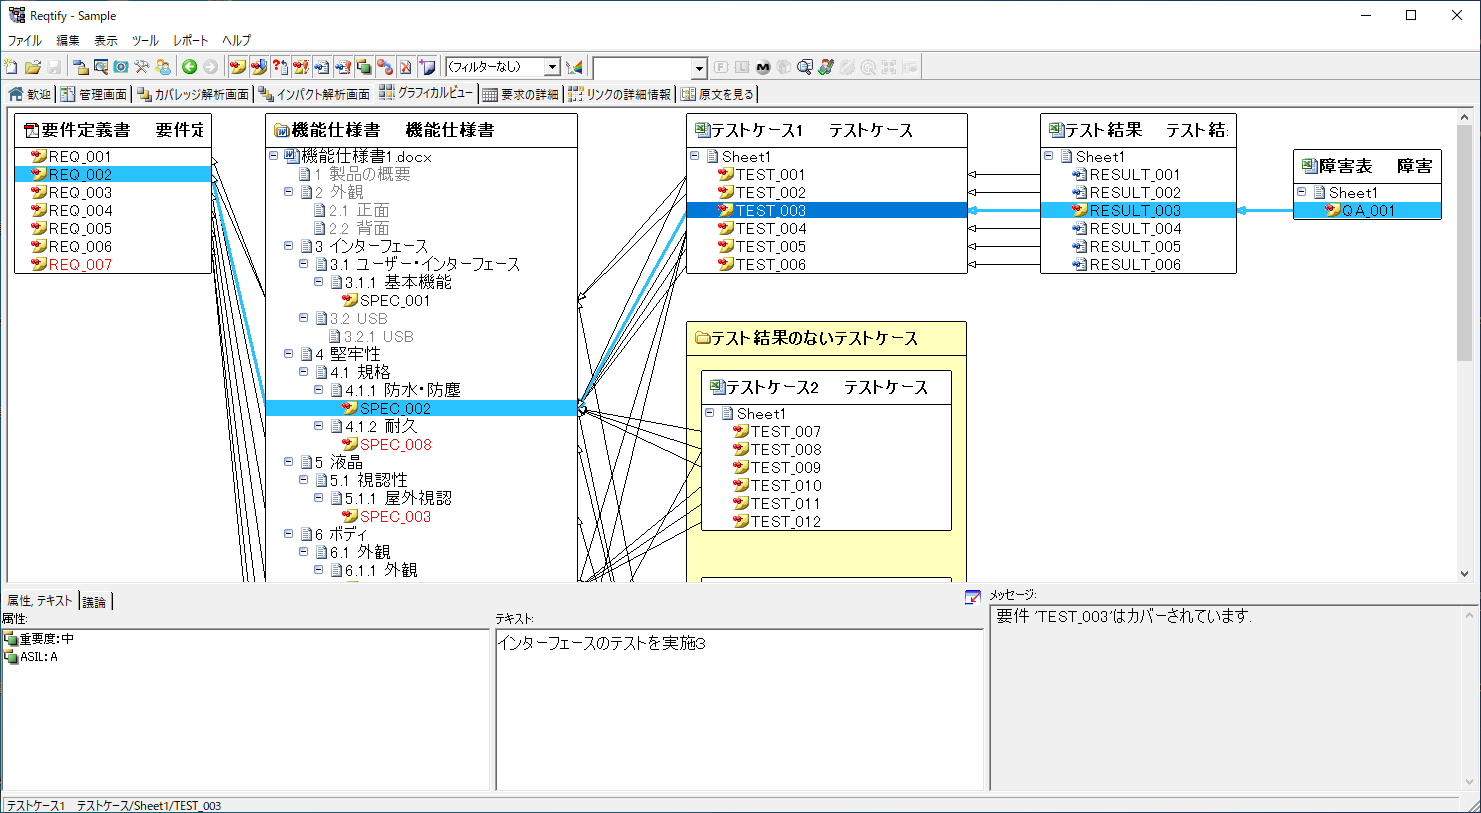The width and height of the screenshot is (1481, 813).
Task: Click the rainbow filter icon beside filter dropdown
Action: [x=574, y=67]
